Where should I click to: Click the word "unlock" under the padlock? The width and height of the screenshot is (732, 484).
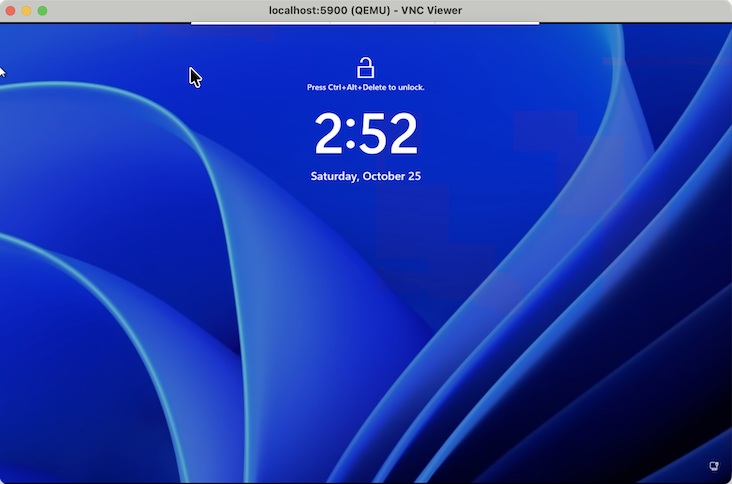point(411,88)
